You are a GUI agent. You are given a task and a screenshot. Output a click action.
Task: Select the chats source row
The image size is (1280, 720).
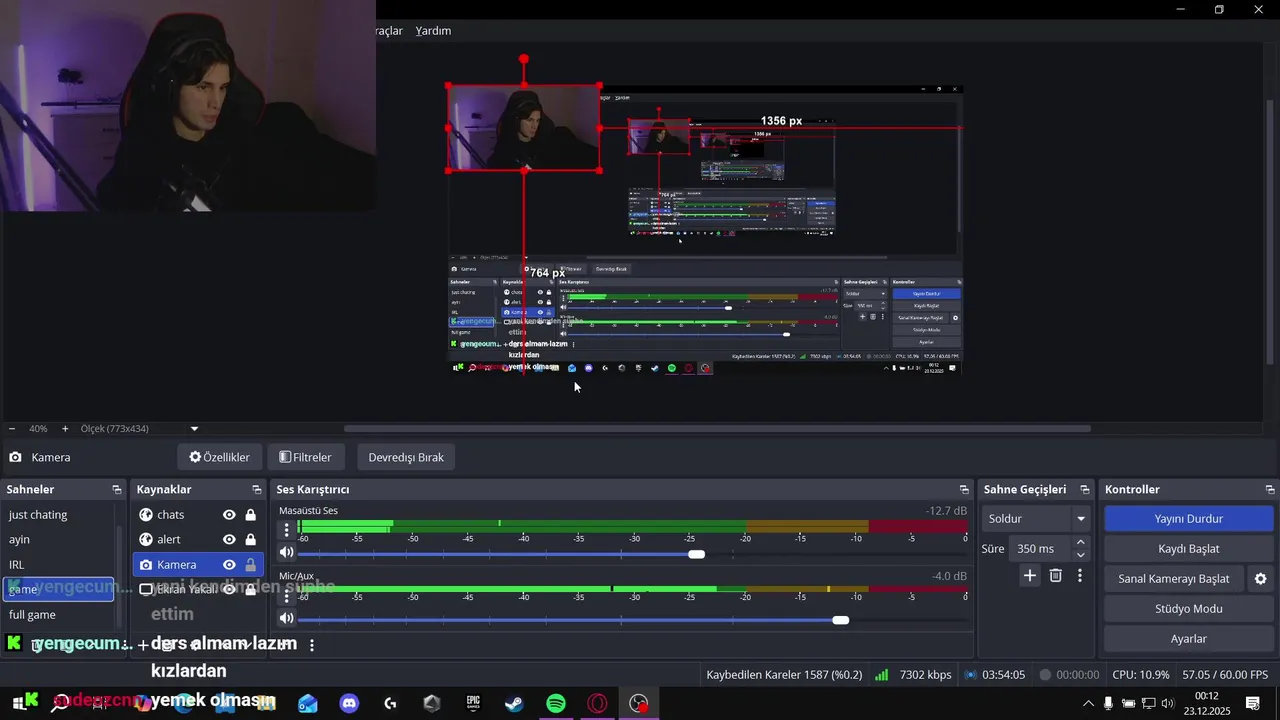198,515
